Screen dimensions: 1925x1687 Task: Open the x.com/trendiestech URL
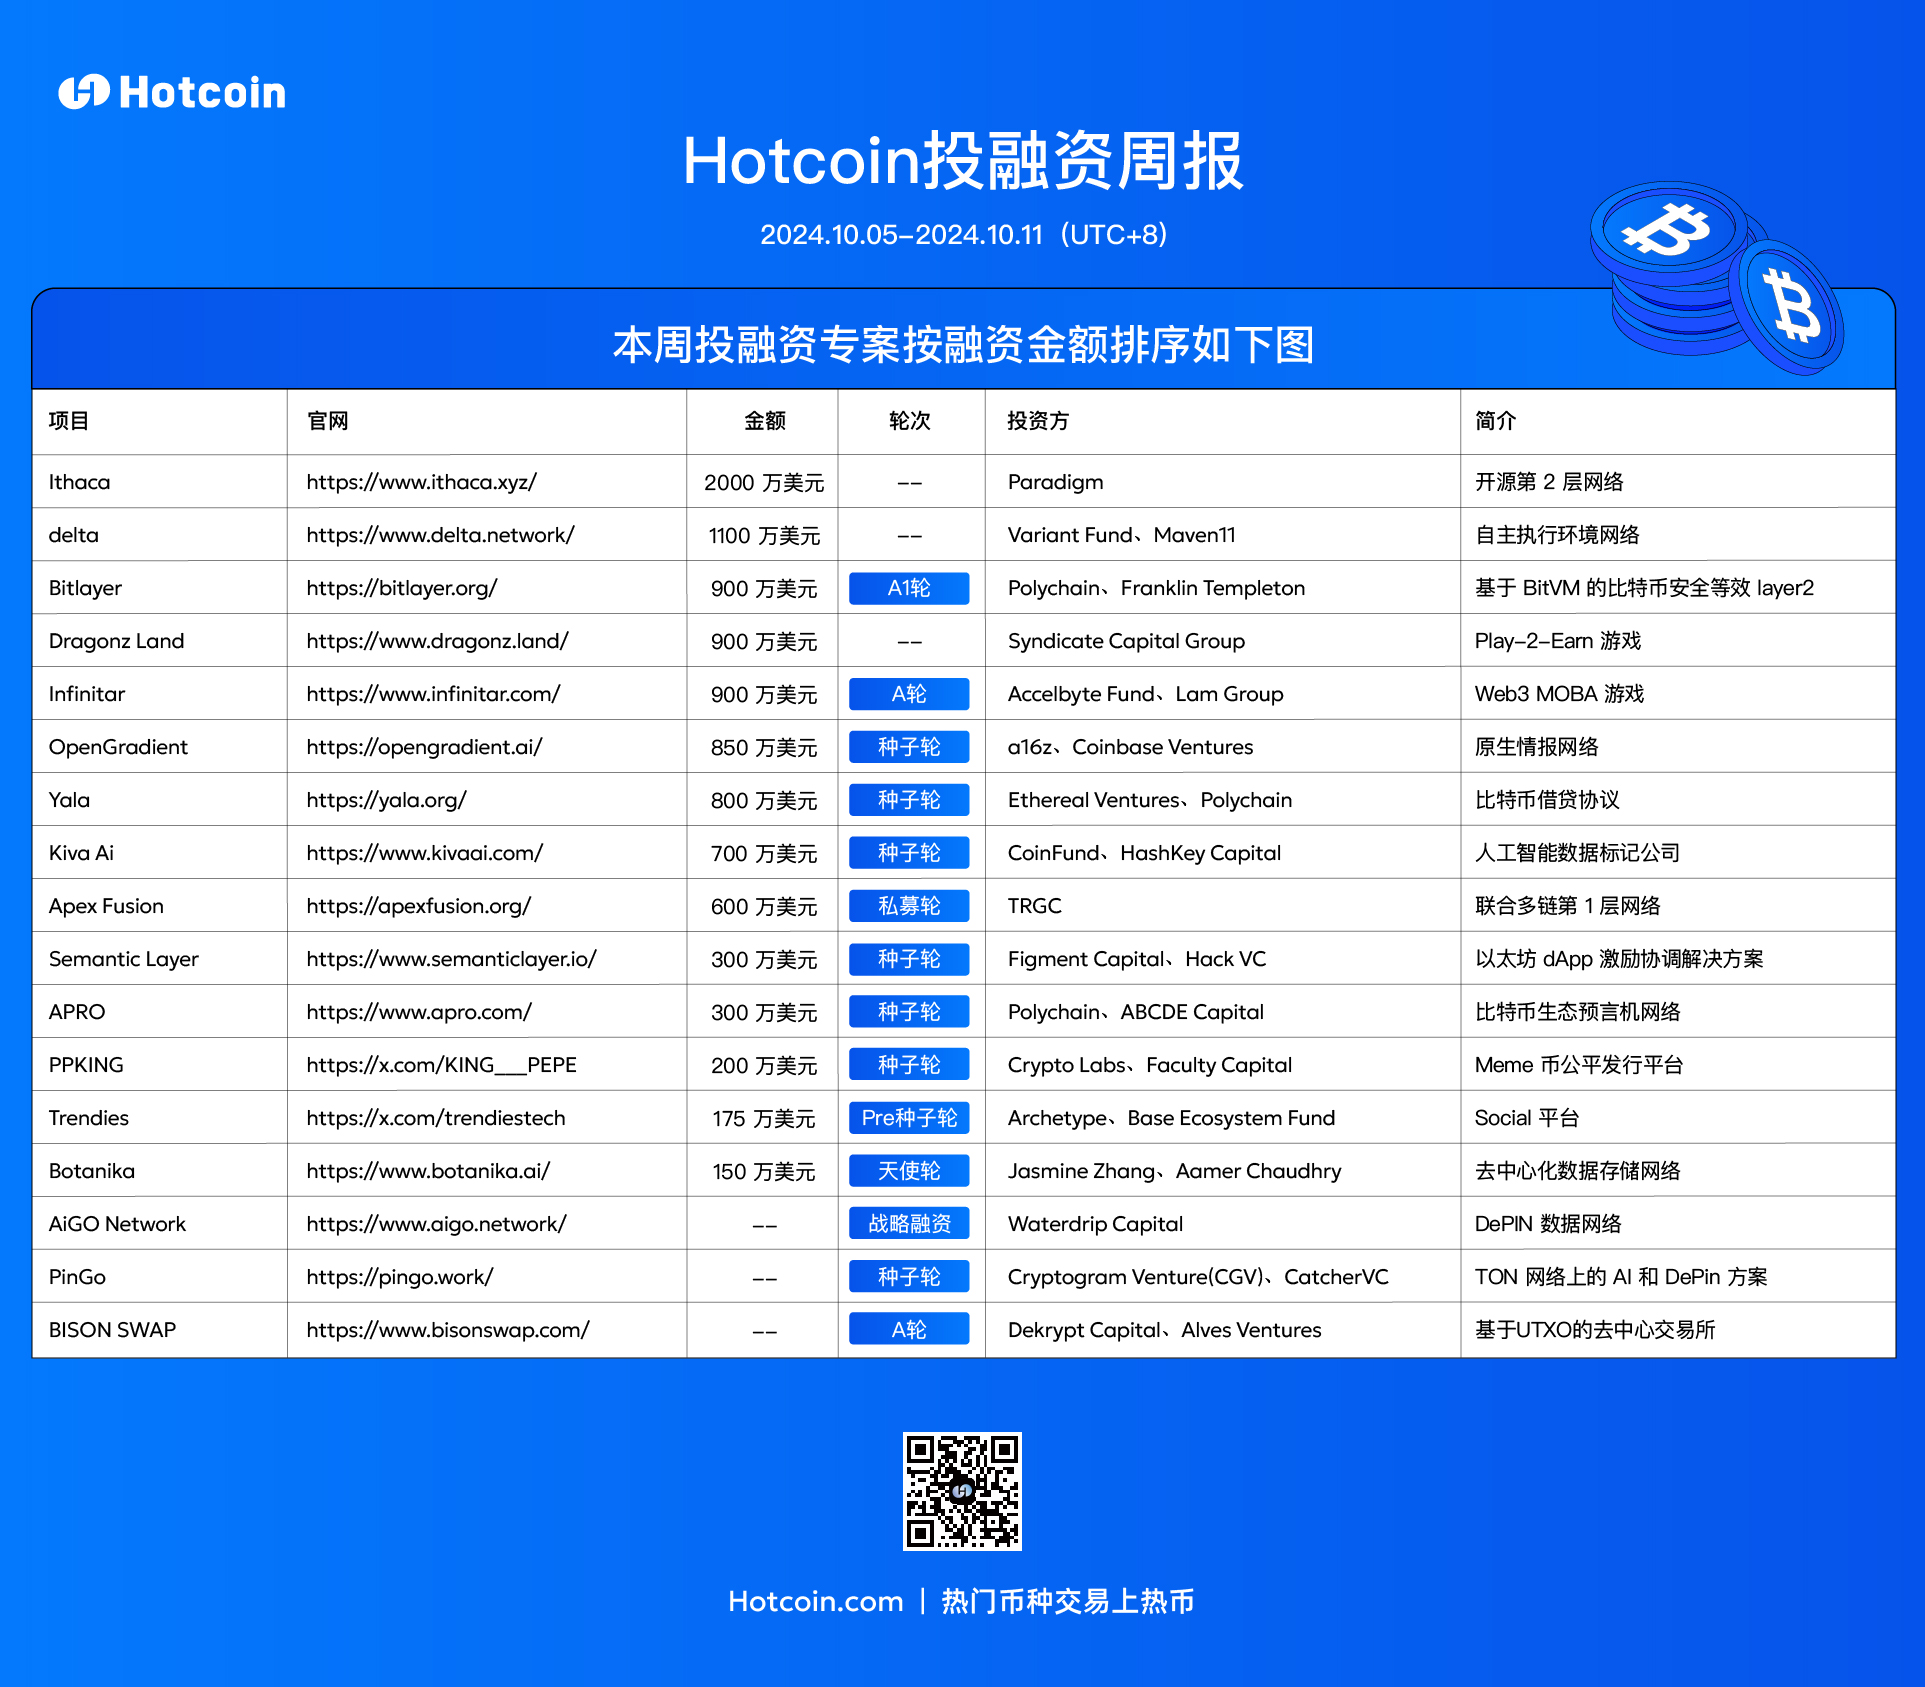[436, 1118]
